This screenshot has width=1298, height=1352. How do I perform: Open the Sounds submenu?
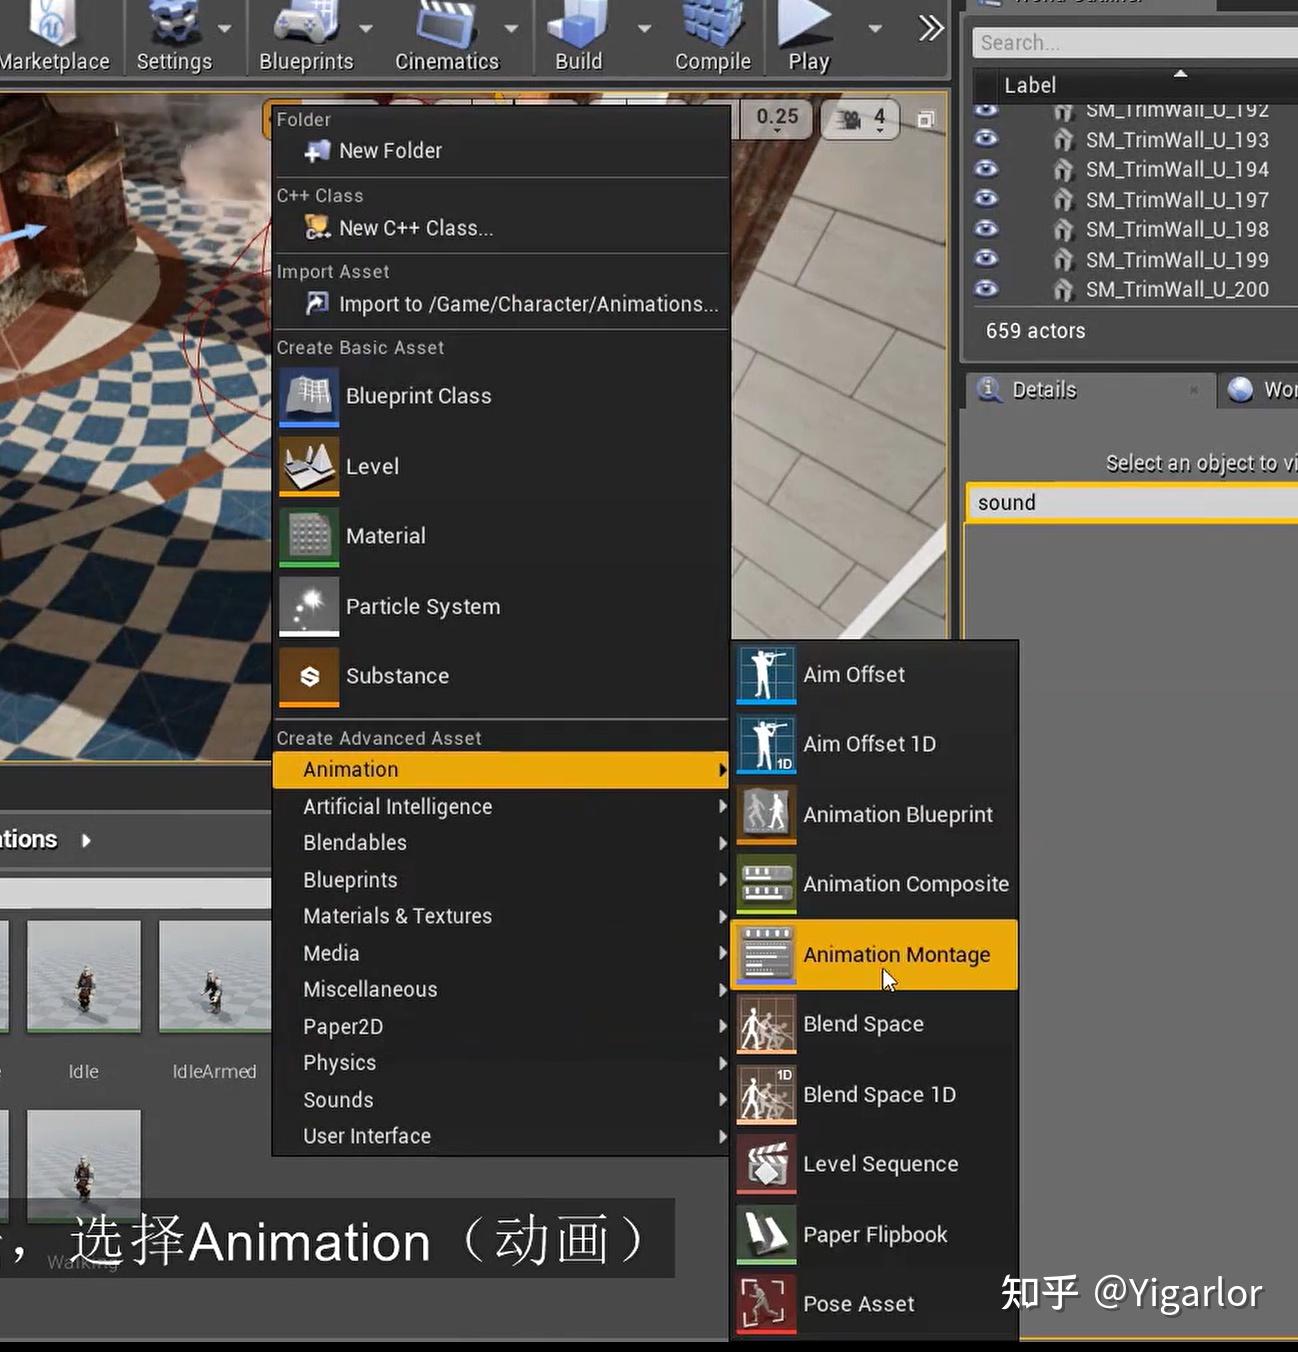tap(501, 1100)
